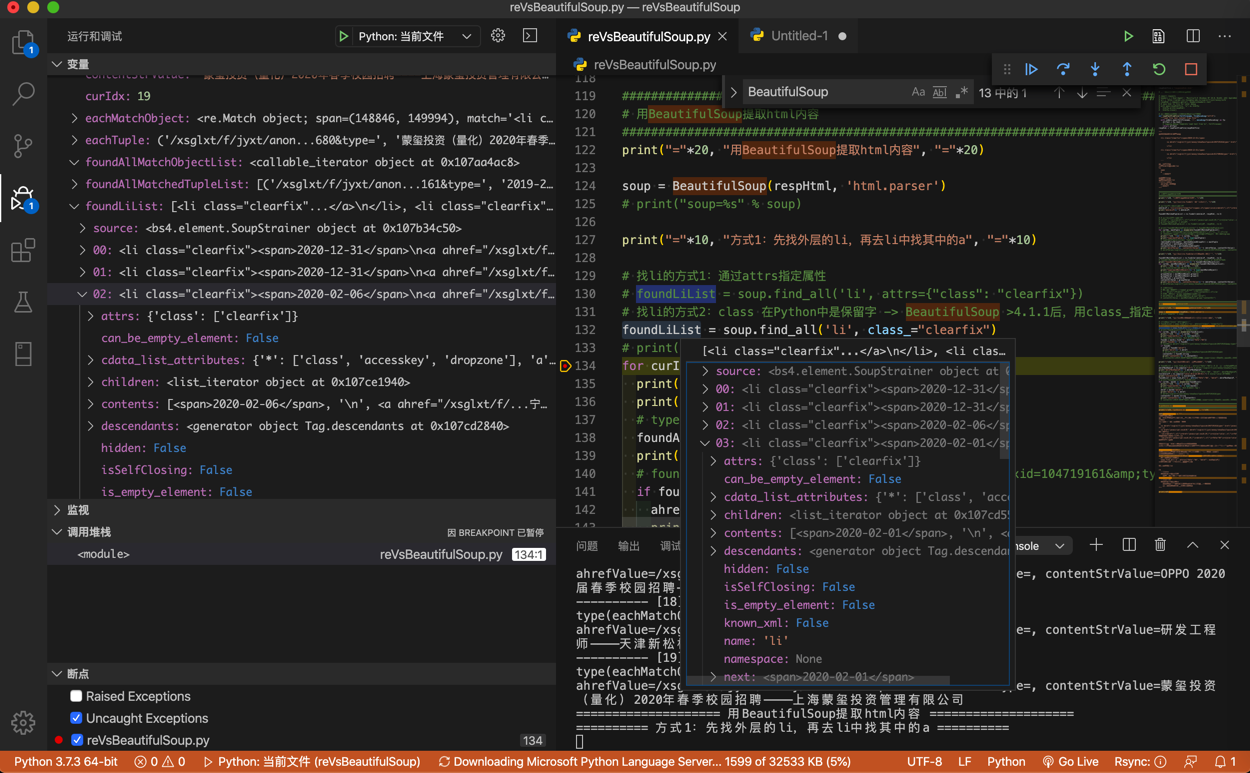Click Go Live in status bar
1250x773 pixels.
(x=1070, y=762)
